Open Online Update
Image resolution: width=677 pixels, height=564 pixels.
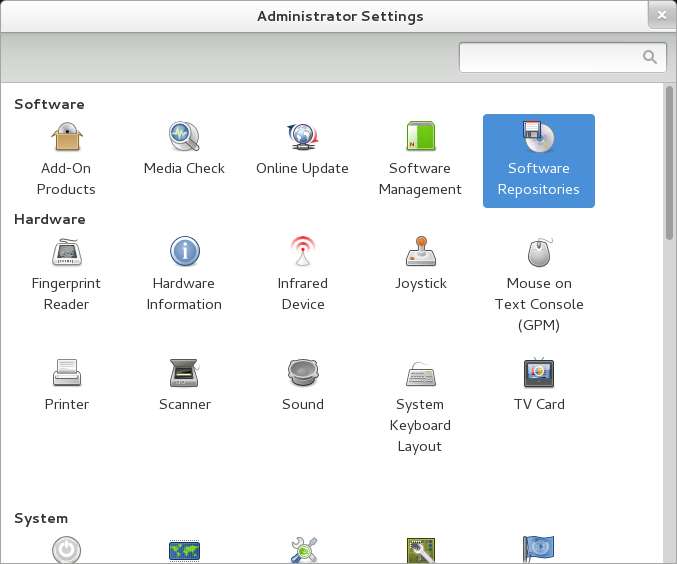click(x=302, y=149)
